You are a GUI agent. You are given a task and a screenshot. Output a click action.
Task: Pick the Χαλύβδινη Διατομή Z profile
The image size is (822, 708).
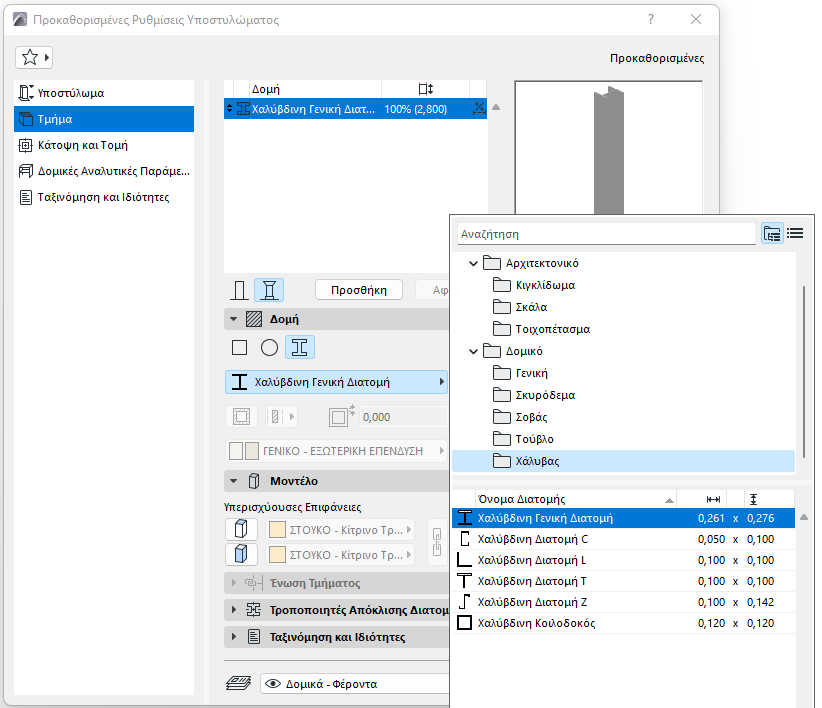point(623,602)
